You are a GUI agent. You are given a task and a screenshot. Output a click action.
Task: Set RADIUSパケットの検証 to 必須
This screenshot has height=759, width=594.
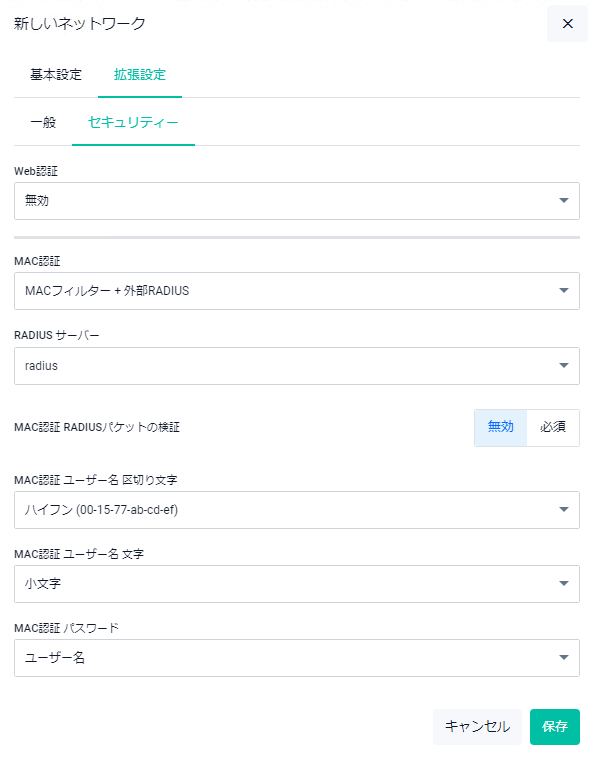553,427
